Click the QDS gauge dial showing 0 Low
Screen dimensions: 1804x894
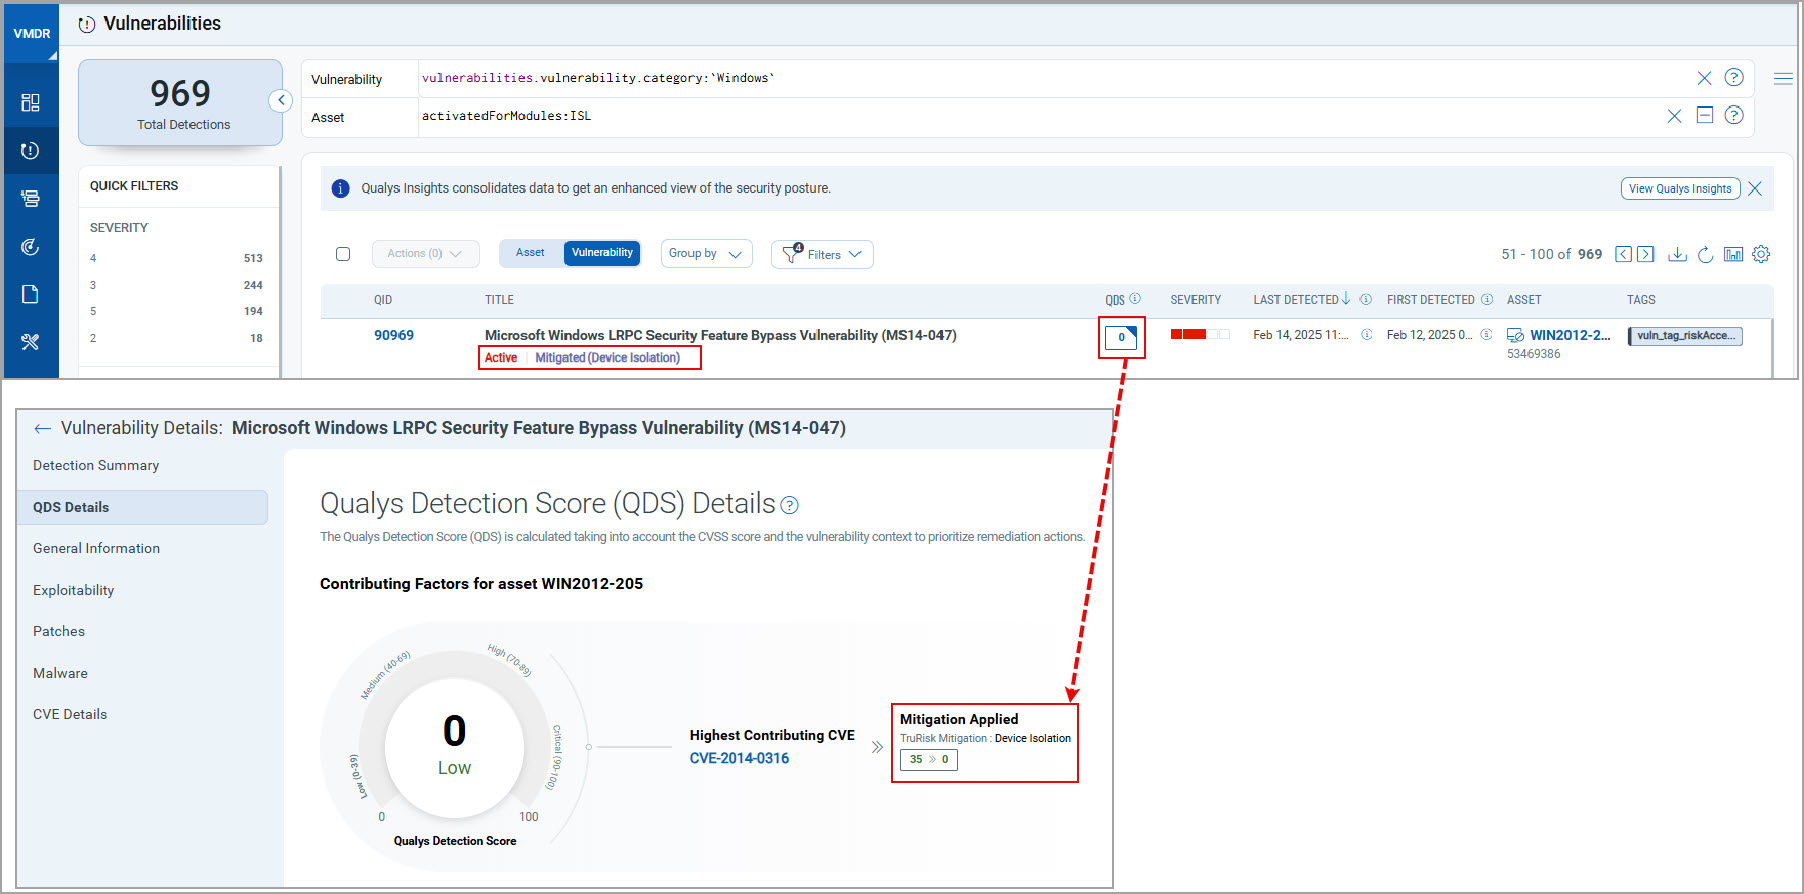tap(455, 746)
